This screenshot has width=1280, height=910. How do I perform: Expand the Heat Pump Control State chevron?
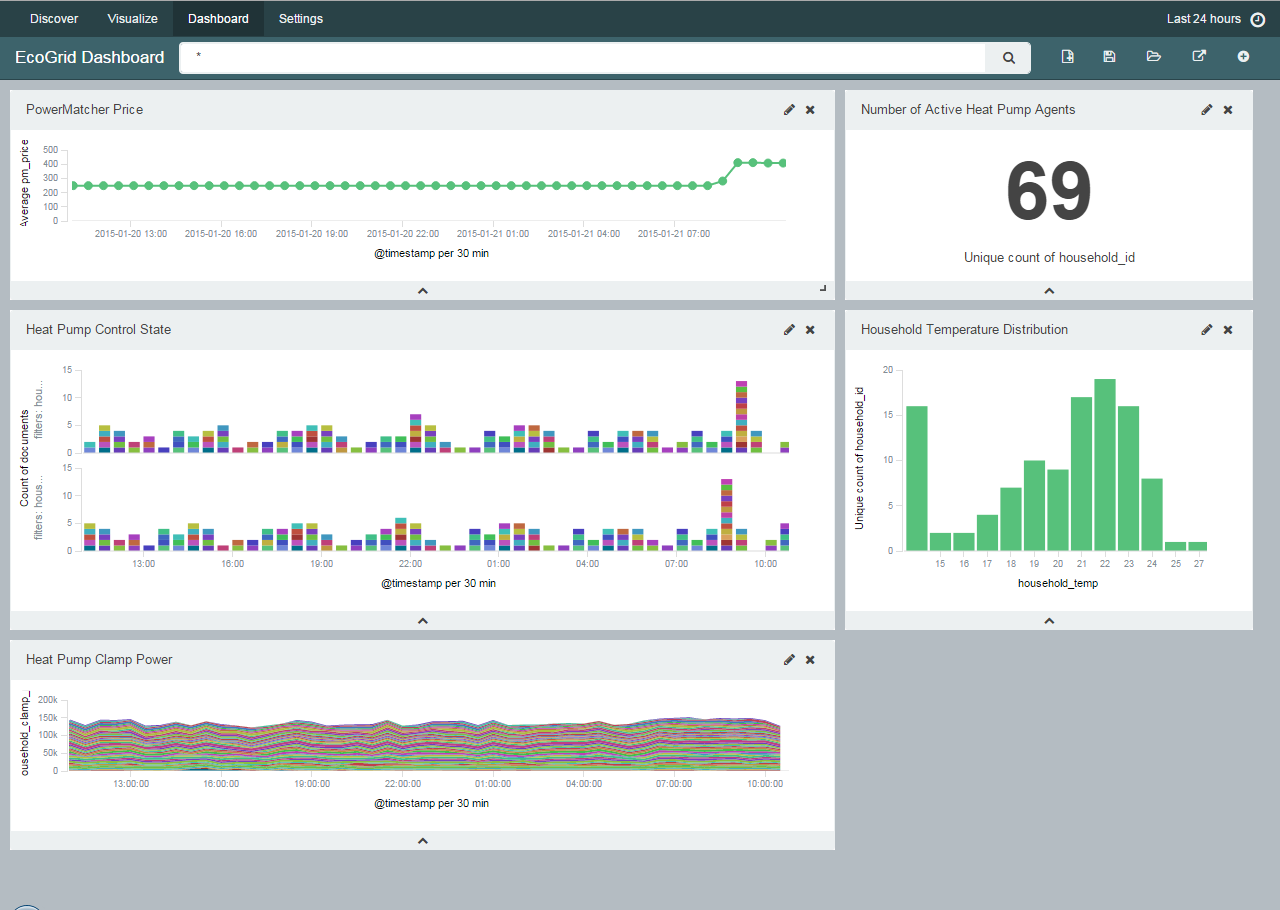pos(422,621)
